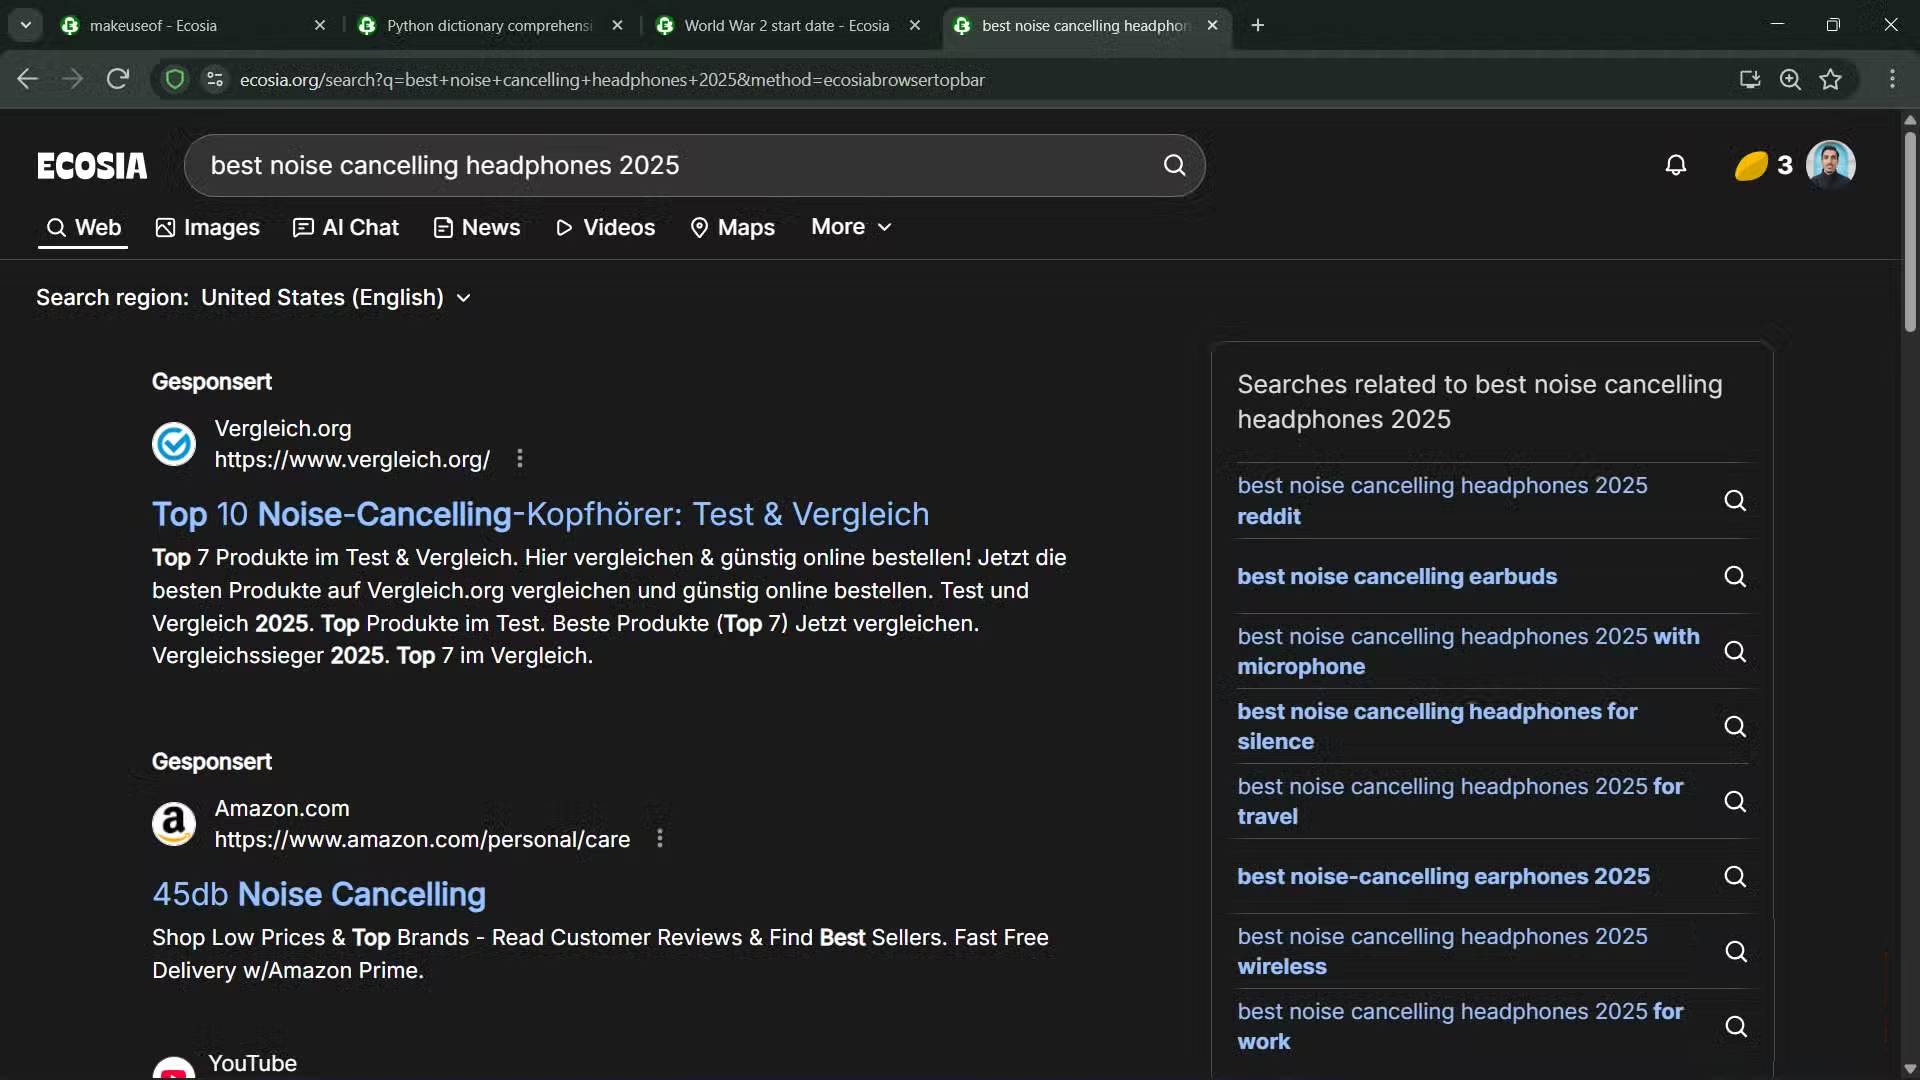Image resolution: width=1920 pixels, height=1080 pixels.
Task: Open site information settings icon
Action: point(214,79)
